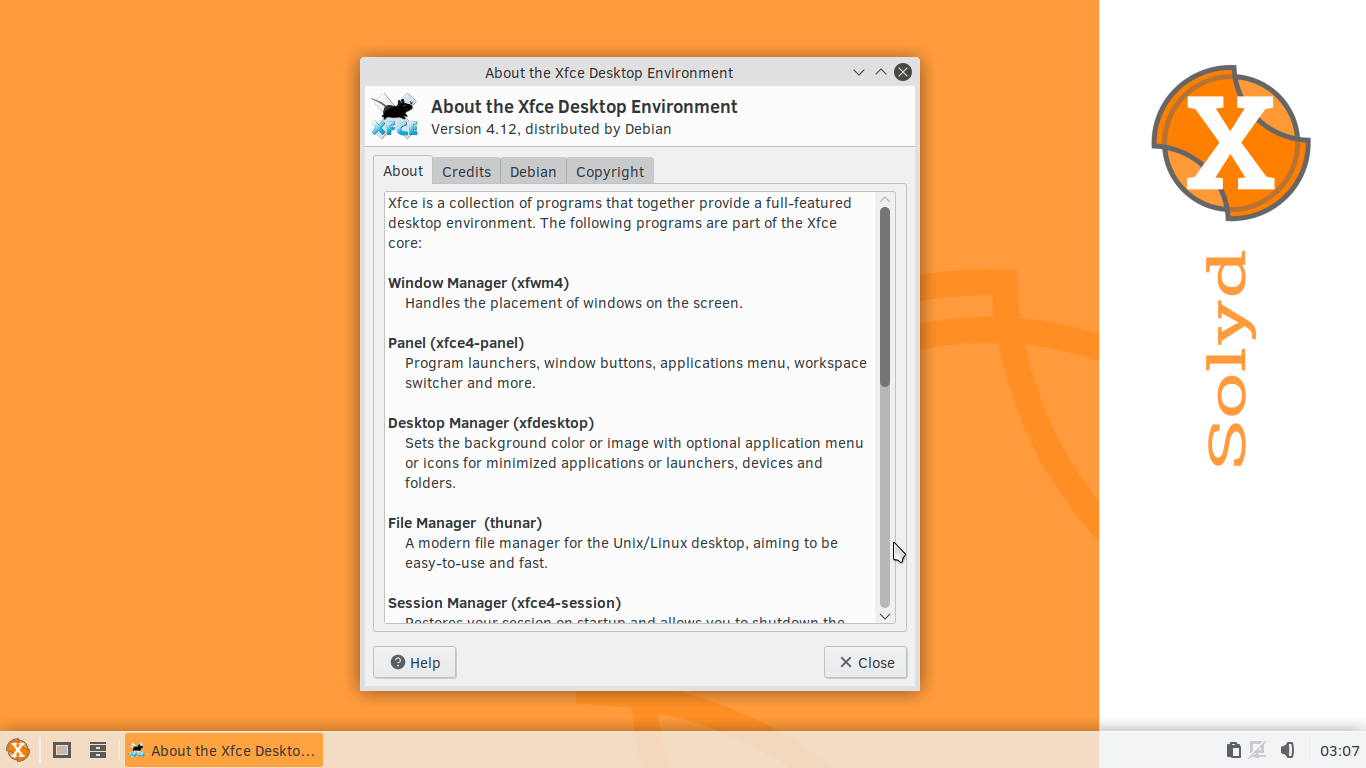Open the Debian tab
The image size is (1366, 768).
click(533, 172)
